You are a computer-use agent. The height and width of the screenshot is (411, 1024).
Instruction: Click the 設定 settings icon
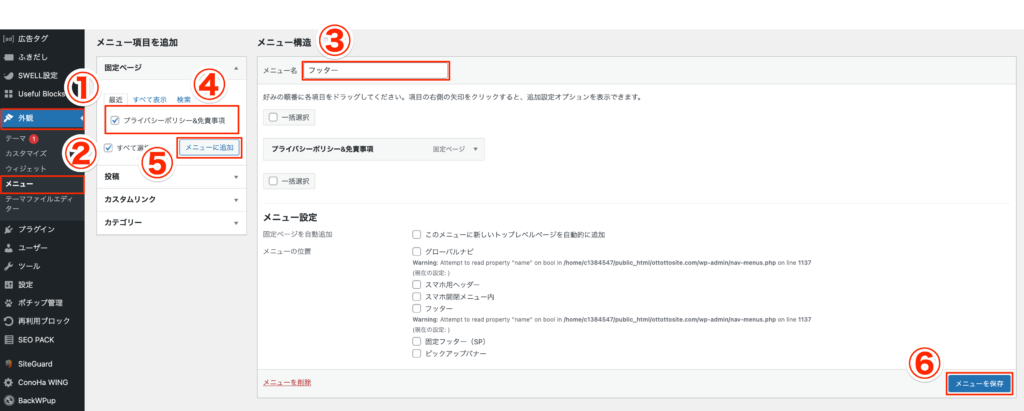8,284
